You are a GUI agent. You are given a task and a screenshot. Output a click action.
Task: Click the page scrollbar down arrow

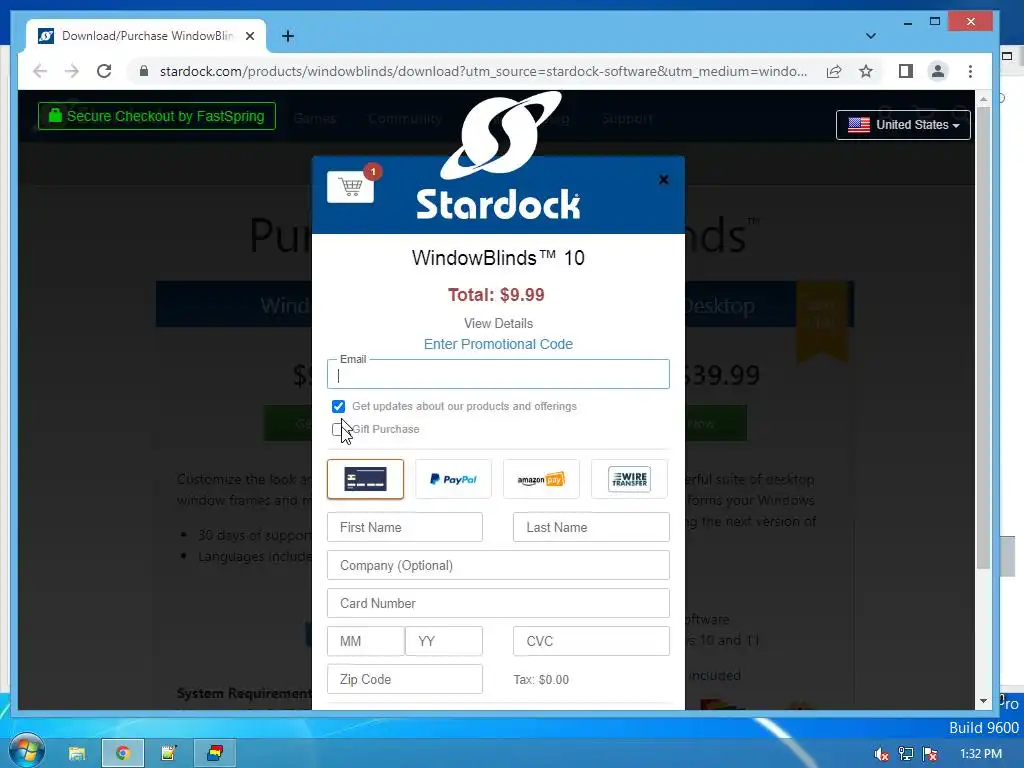click(984, 701)
